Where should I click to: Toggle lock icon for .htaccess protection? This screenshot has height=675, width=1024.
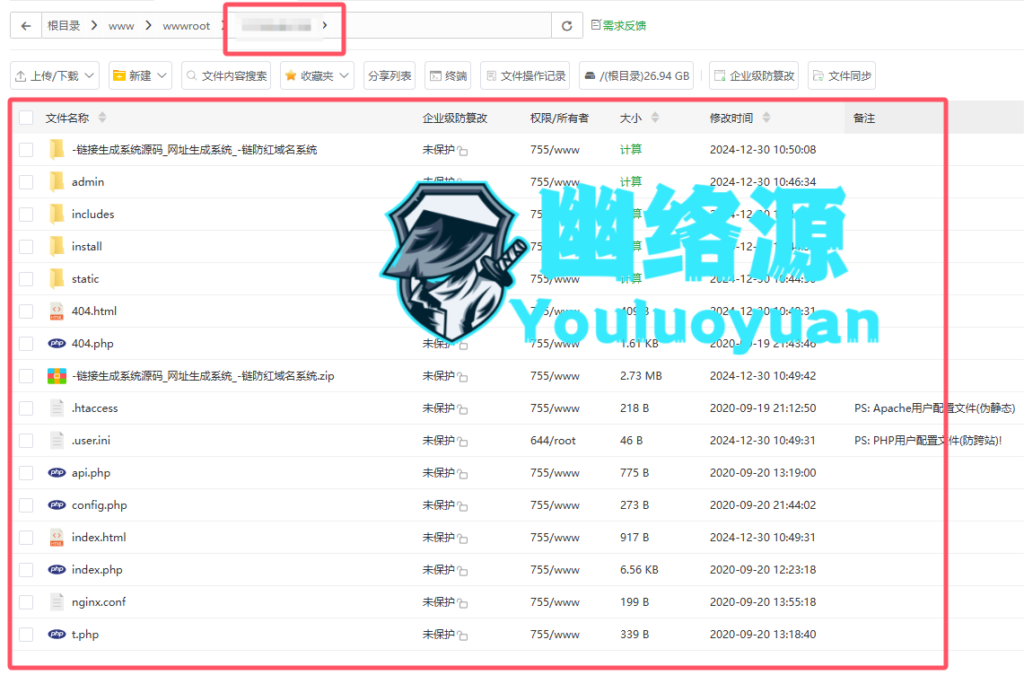coord(463,409)
